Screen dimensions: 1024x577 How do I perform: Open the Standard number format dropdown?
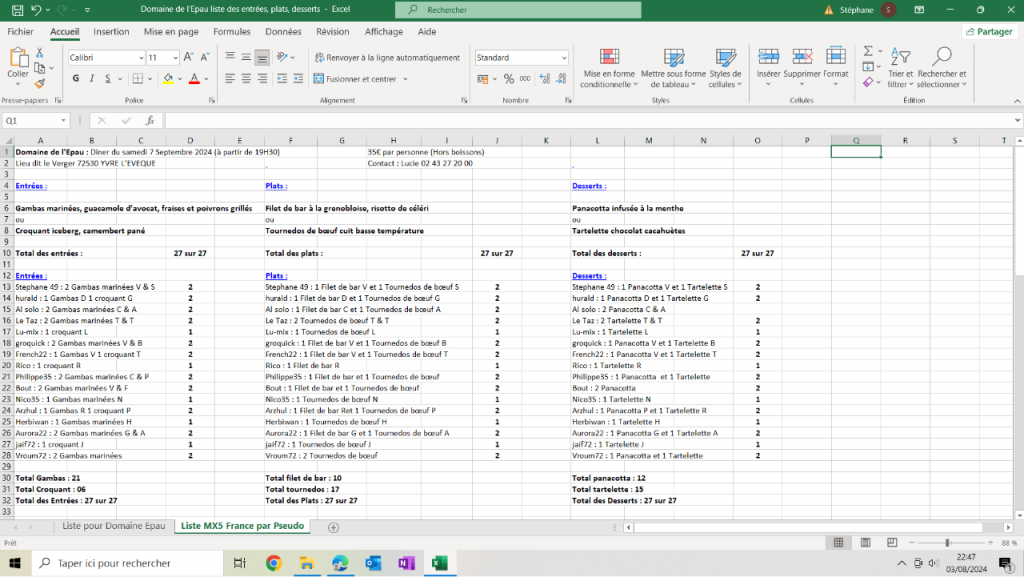564,58
